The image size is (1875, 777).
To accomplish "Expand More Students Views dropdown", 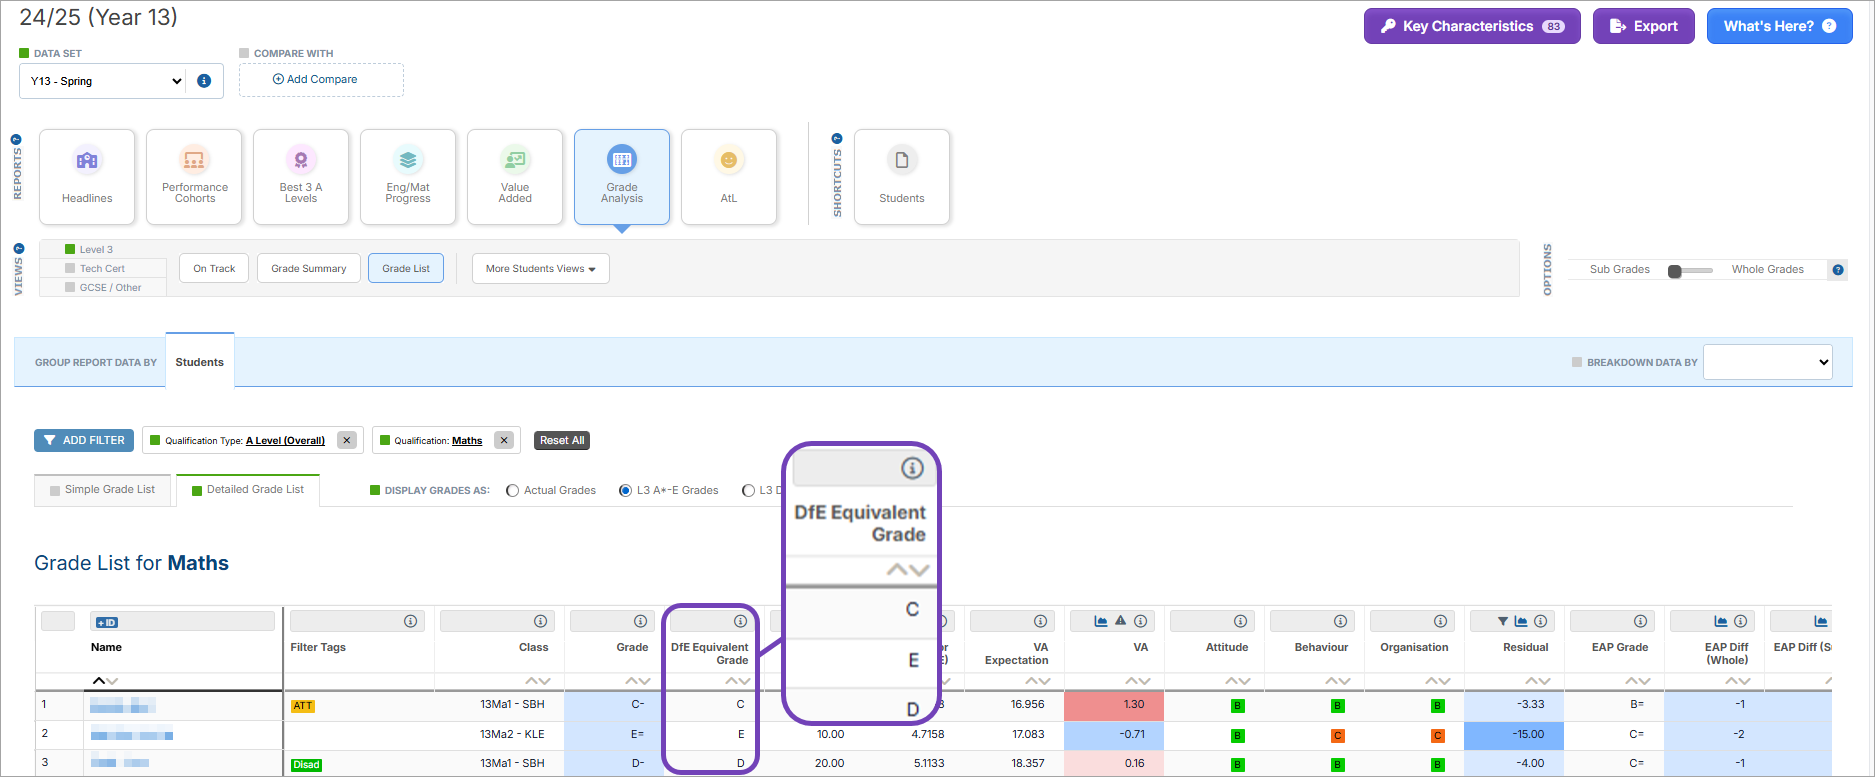I will tap(540, 269).
